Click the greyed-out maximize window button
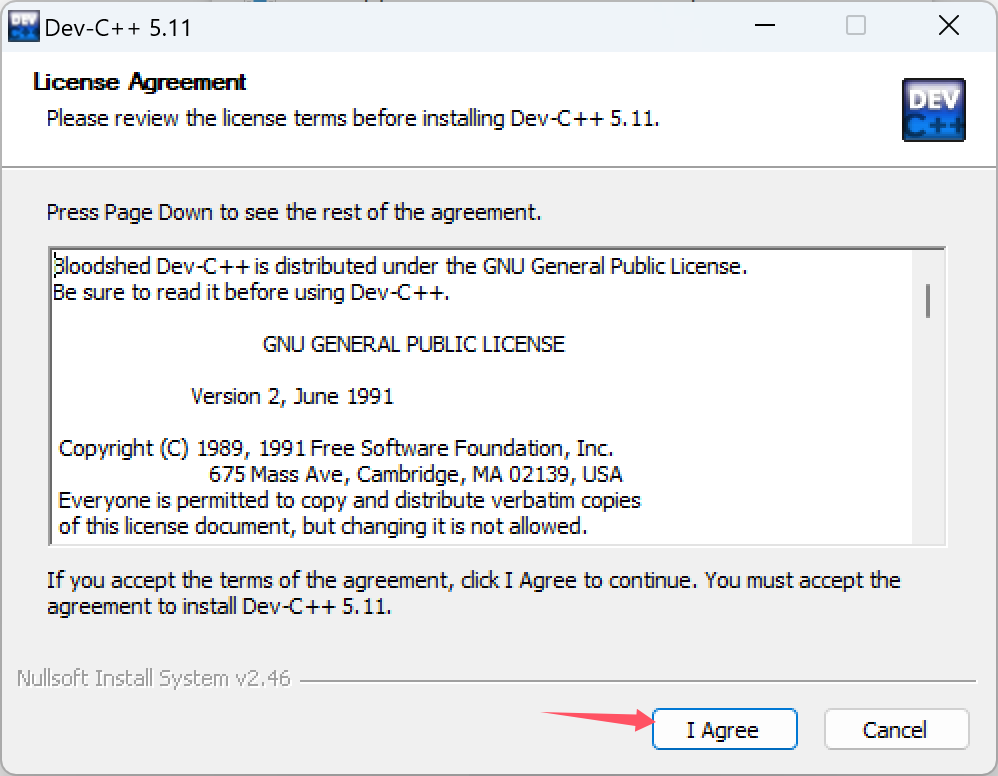 point(855,25)
